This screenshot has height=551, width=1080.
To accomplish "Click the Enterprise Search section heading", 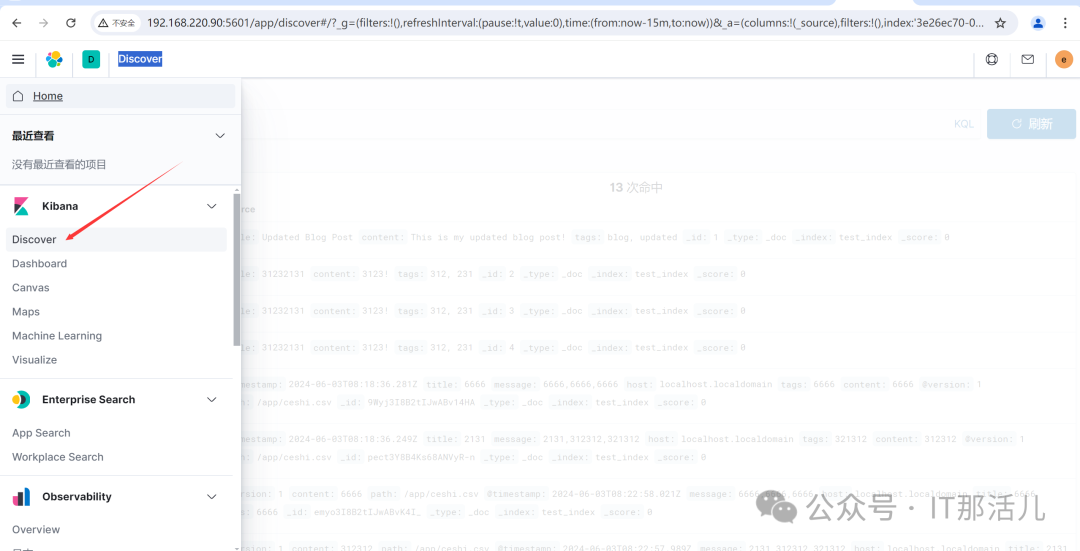I will [x=88, y=399].
